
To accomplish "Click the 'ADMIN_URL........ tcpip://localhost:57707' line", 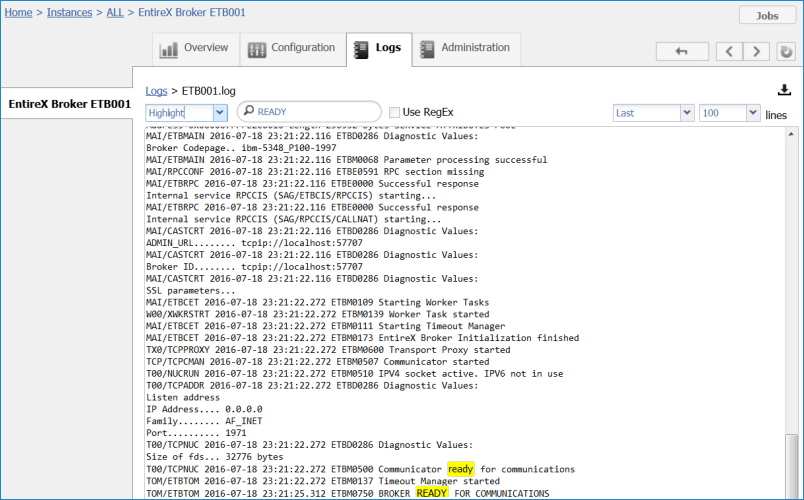I will click(254, 243).
